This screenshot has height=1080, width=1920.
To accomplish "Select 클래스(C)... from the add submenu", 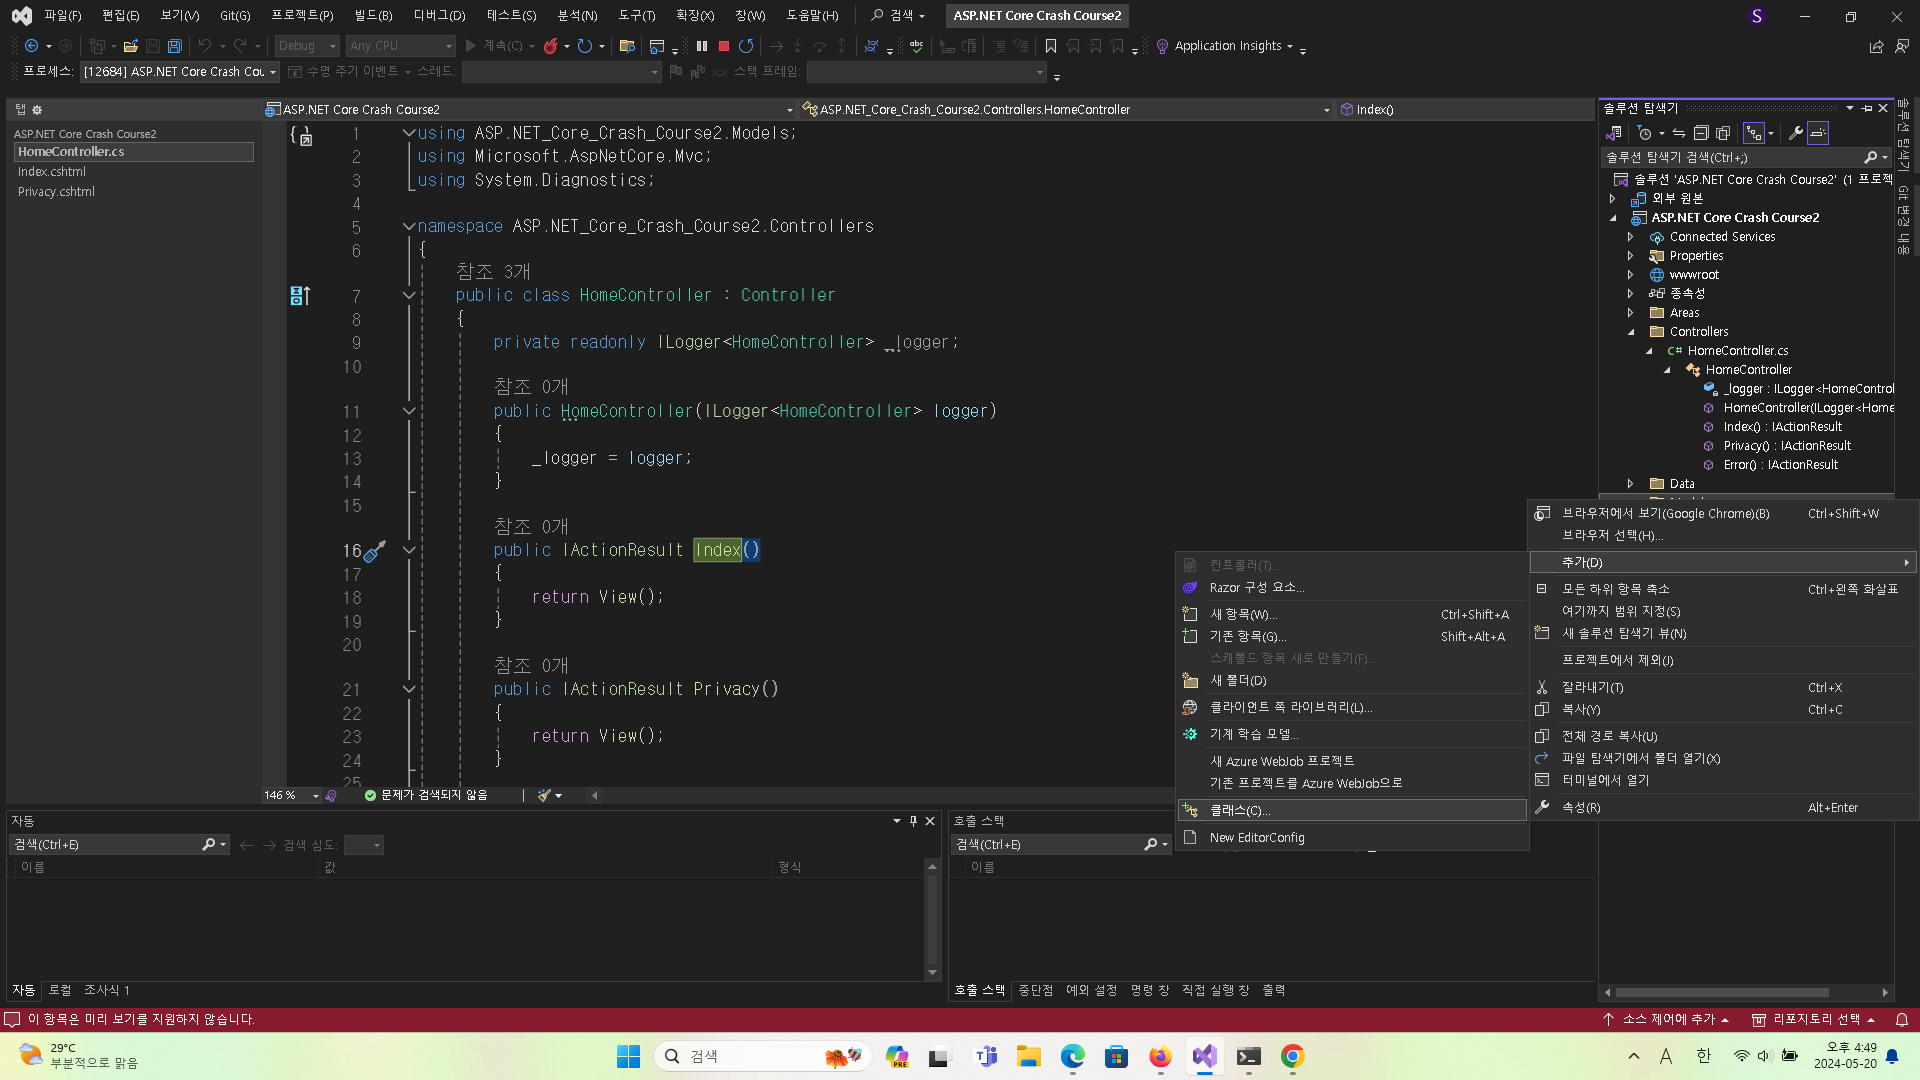I will pyautogui.click(x=1352, y=810).
